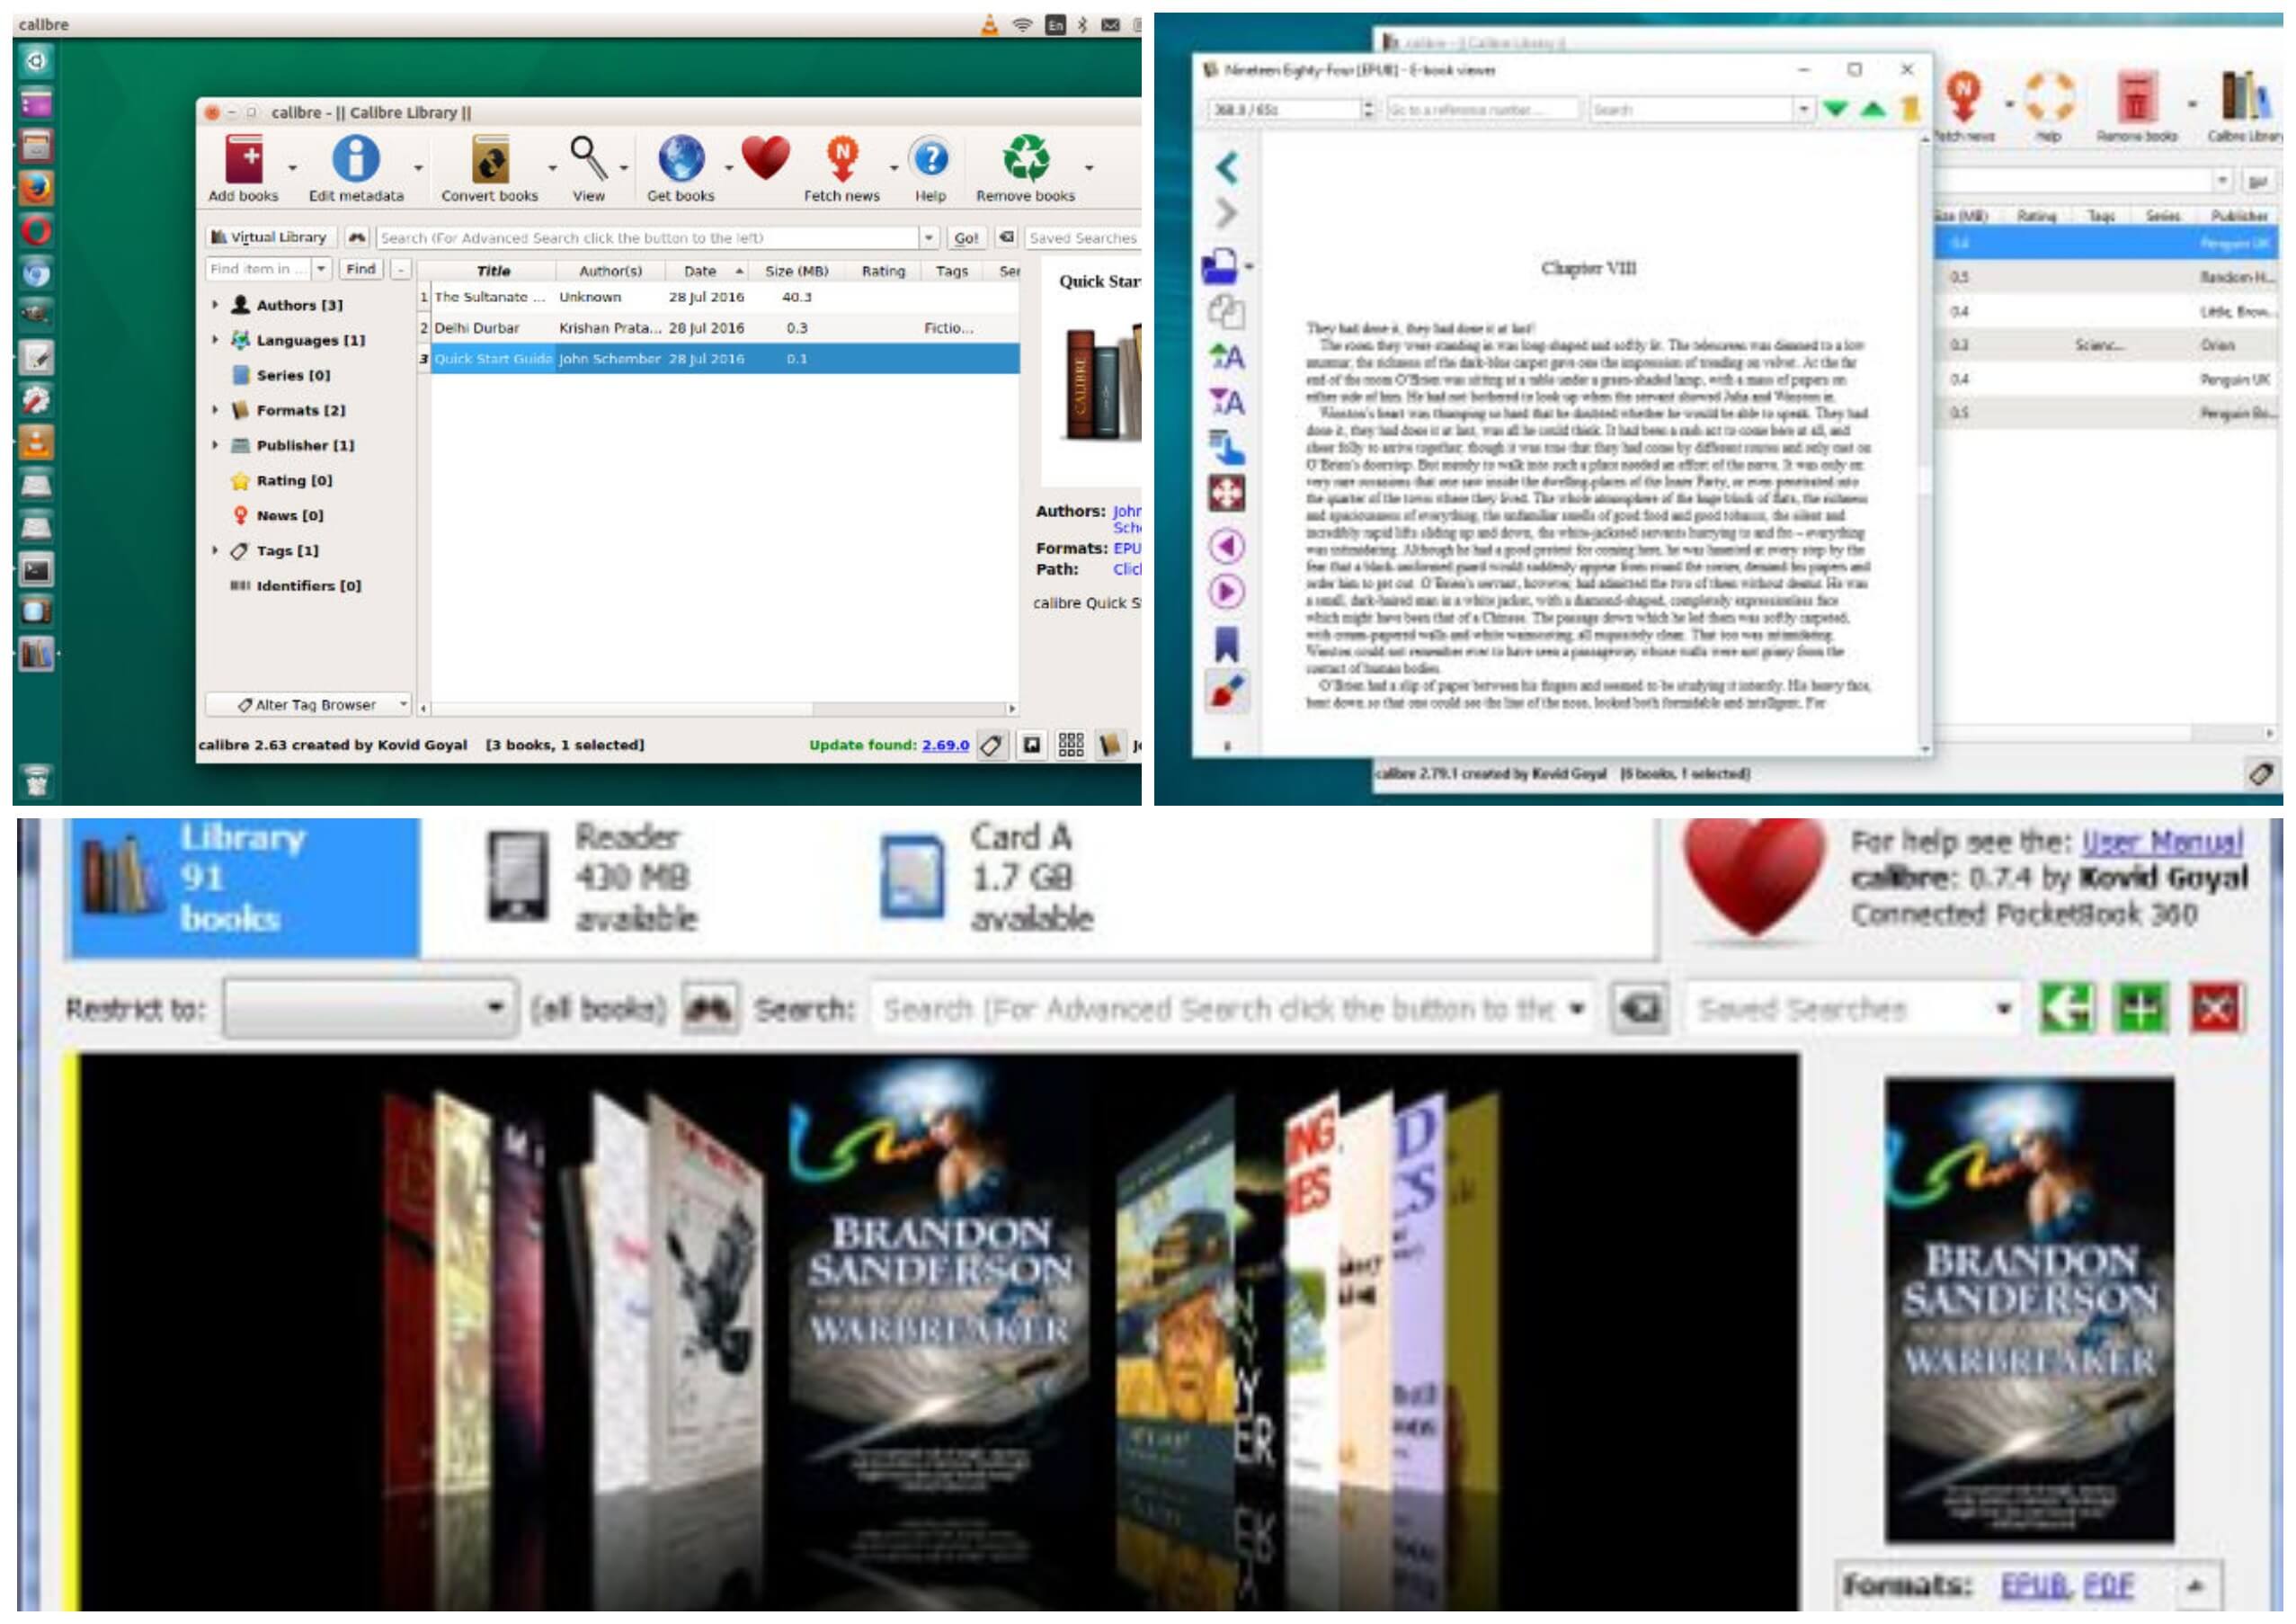Expand the Publisher [1] category
Image resolution: width=2296 pixels, height=1624 pixels.
(215, 444)
